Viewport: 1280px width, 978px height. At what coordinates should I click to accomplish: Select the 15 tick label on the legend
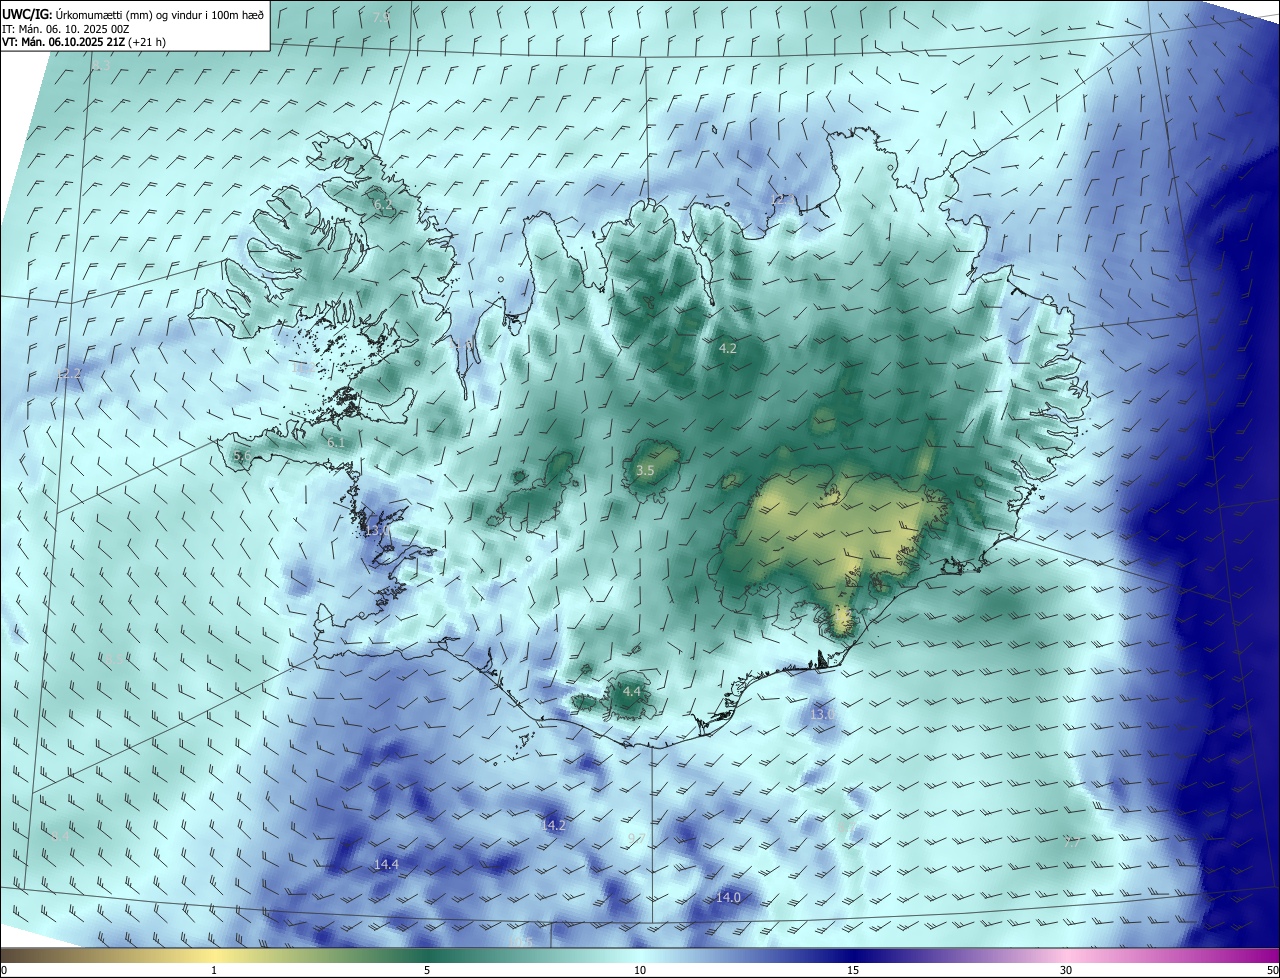coord(853,970)
